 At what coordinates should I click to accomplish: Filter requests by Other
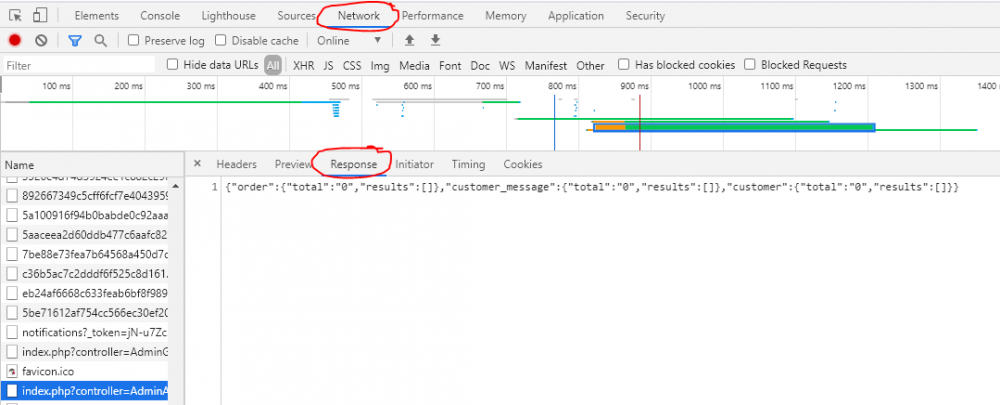591,65
